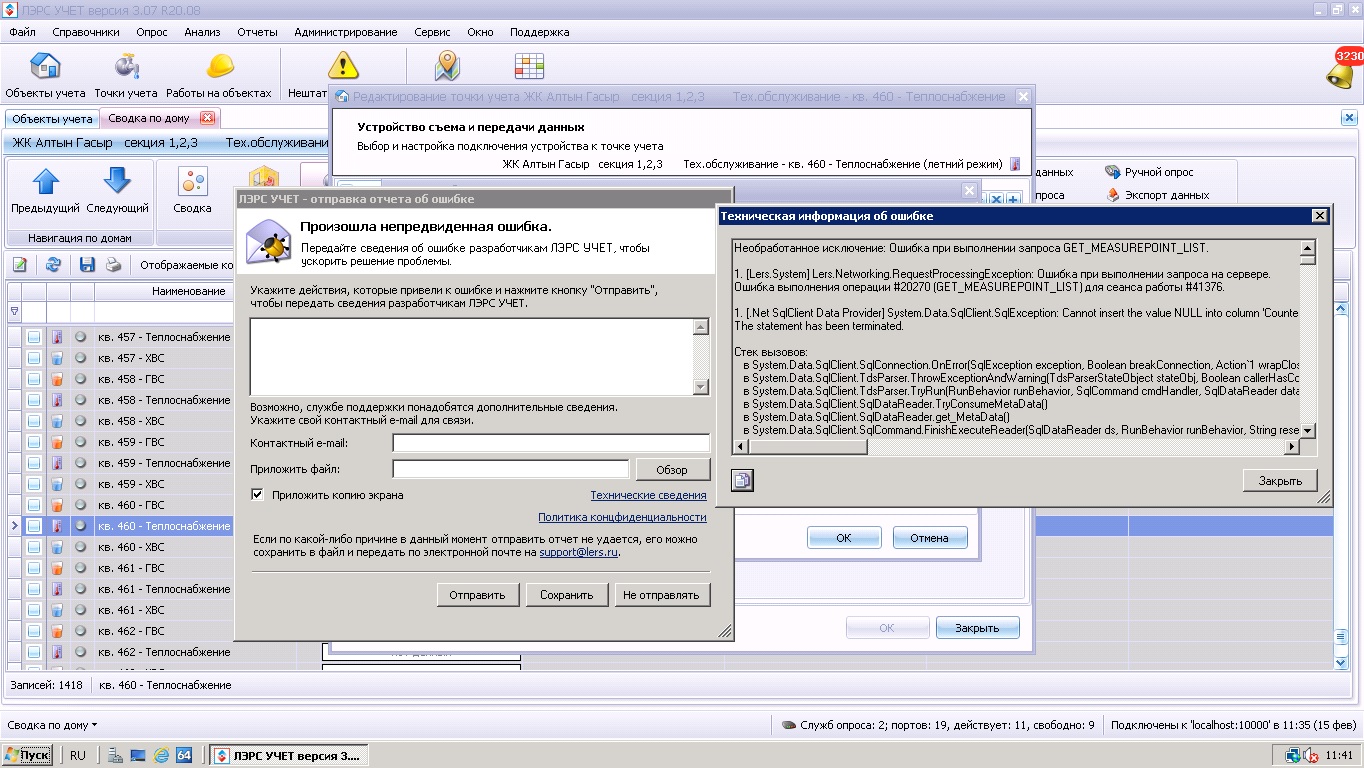The width and height of the screenshot is (1364, 768).
Task: Click right arrow of technical info horizontal scrollbar
Action: coord(1291,446)
